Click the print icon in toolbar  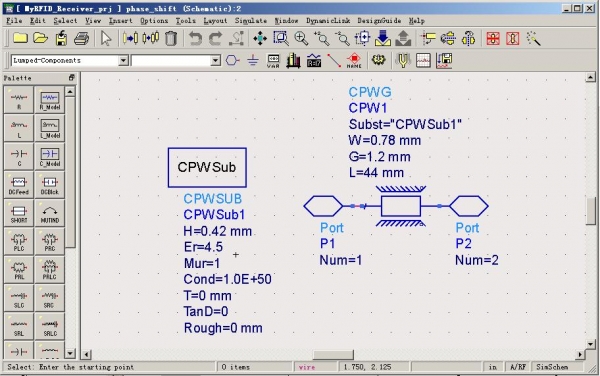click(82, 38)
